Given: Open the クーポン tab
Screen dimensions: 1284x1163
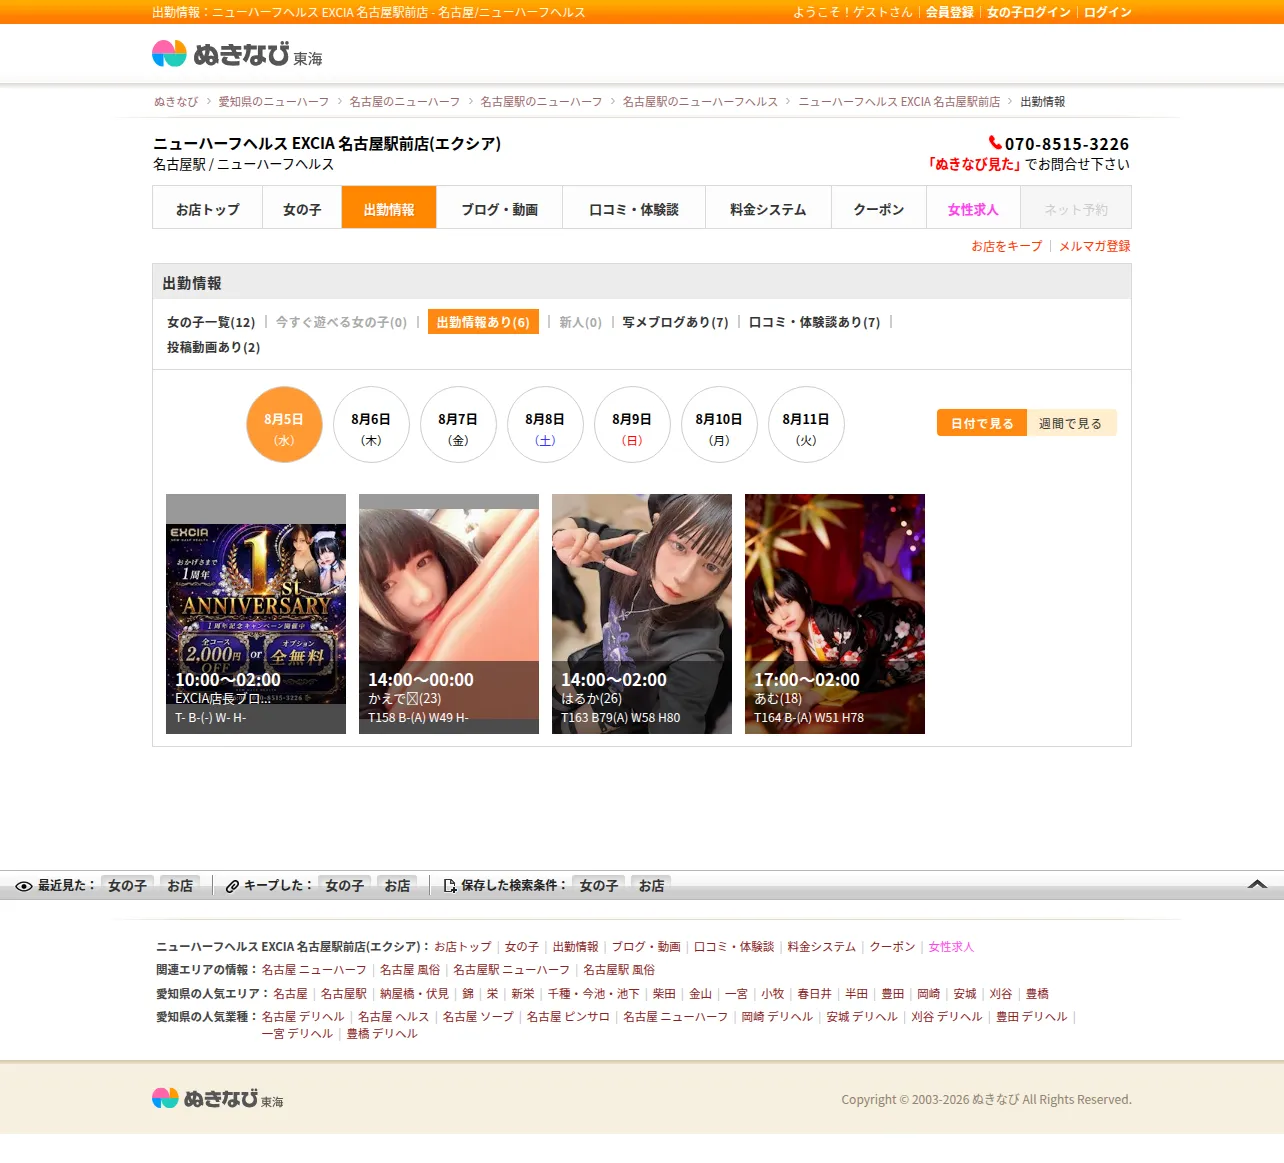Looking at the screenshot, I should point(879,208).
